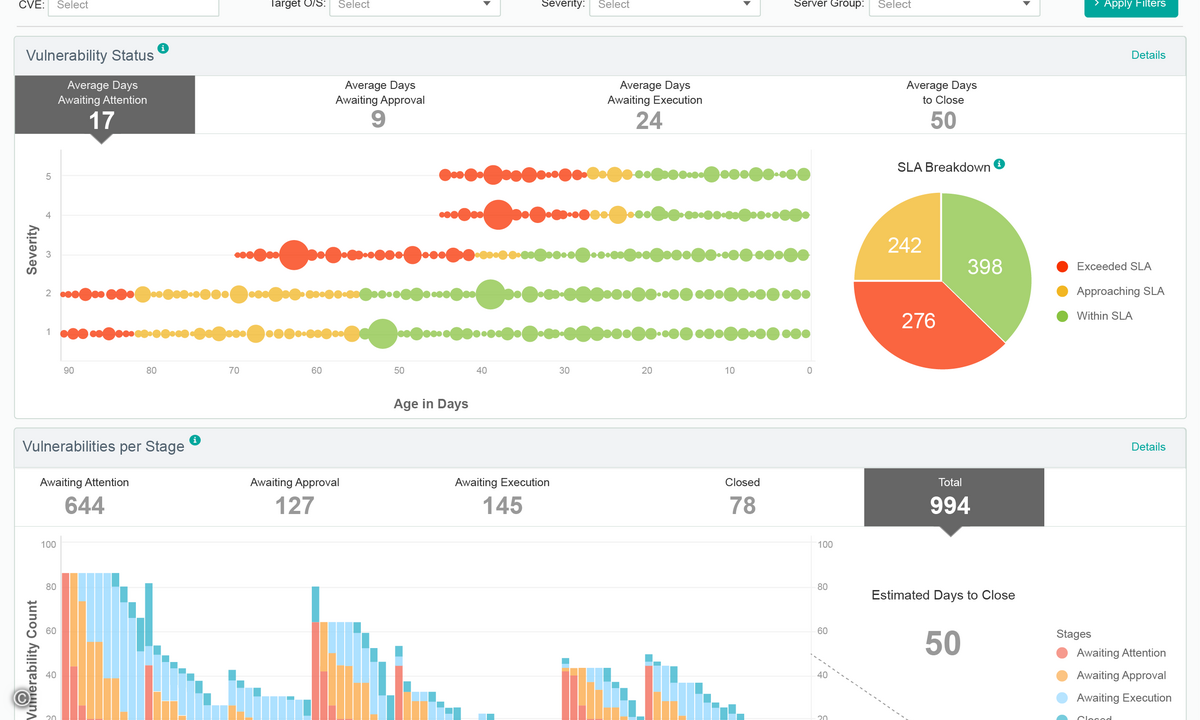The image size is (1200, 720).
Task: Select the Average Days Awaiting Approval tab
Action: 379,105
